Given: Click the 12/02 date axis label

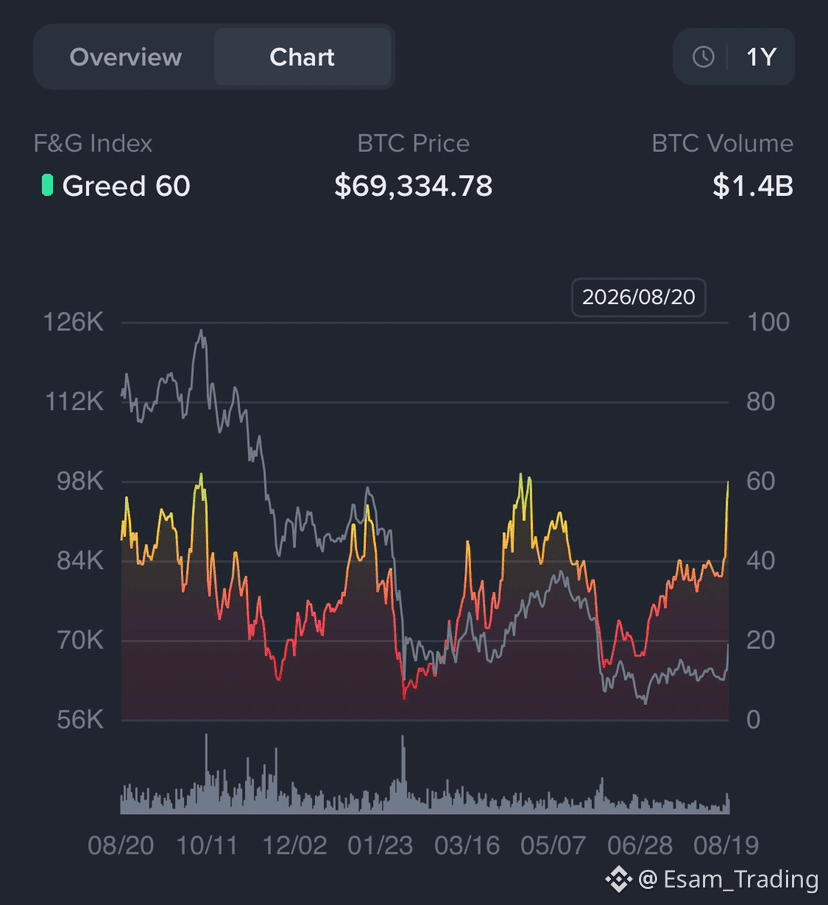Looking at the screenshot, I should [294, 846].
